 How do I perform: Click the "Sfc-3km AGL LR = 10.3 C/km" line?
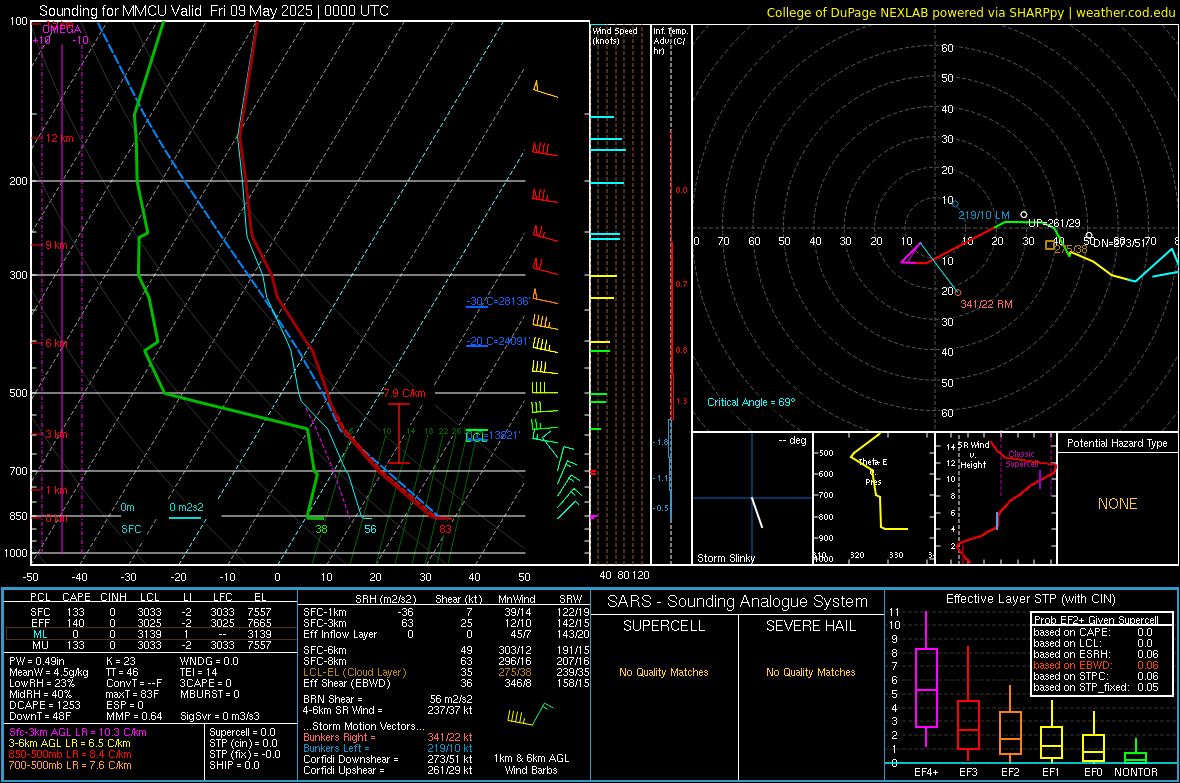point(78,732)
